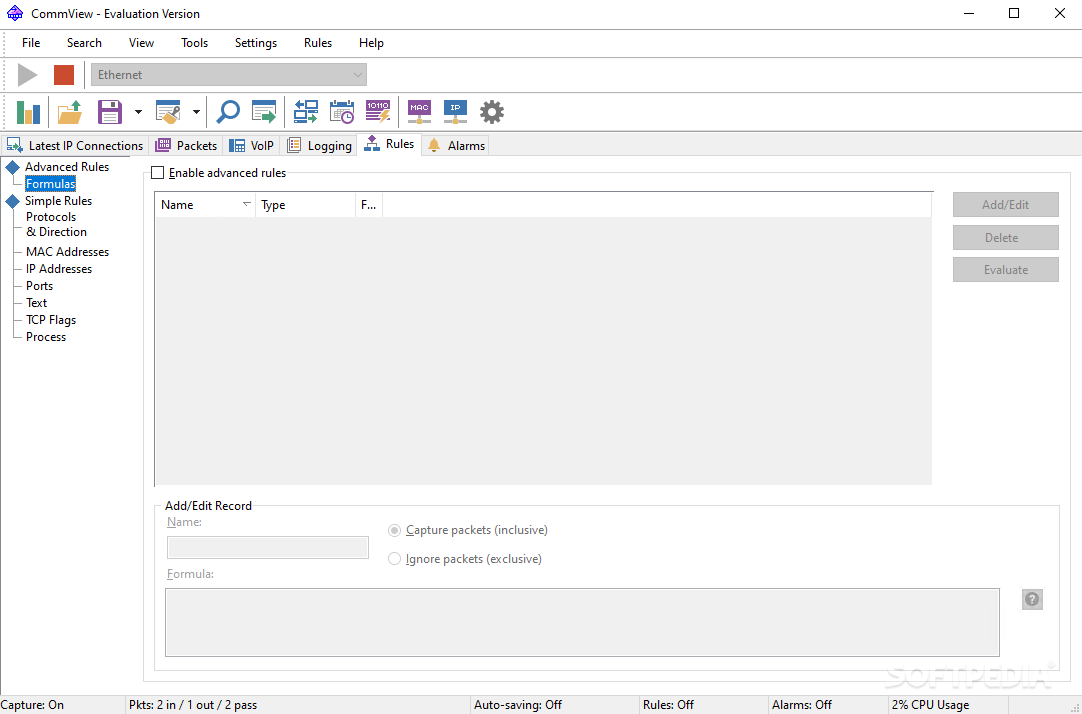Start capture with the play button
Screen dimensions: 1082x714
[x=28, y=75]
